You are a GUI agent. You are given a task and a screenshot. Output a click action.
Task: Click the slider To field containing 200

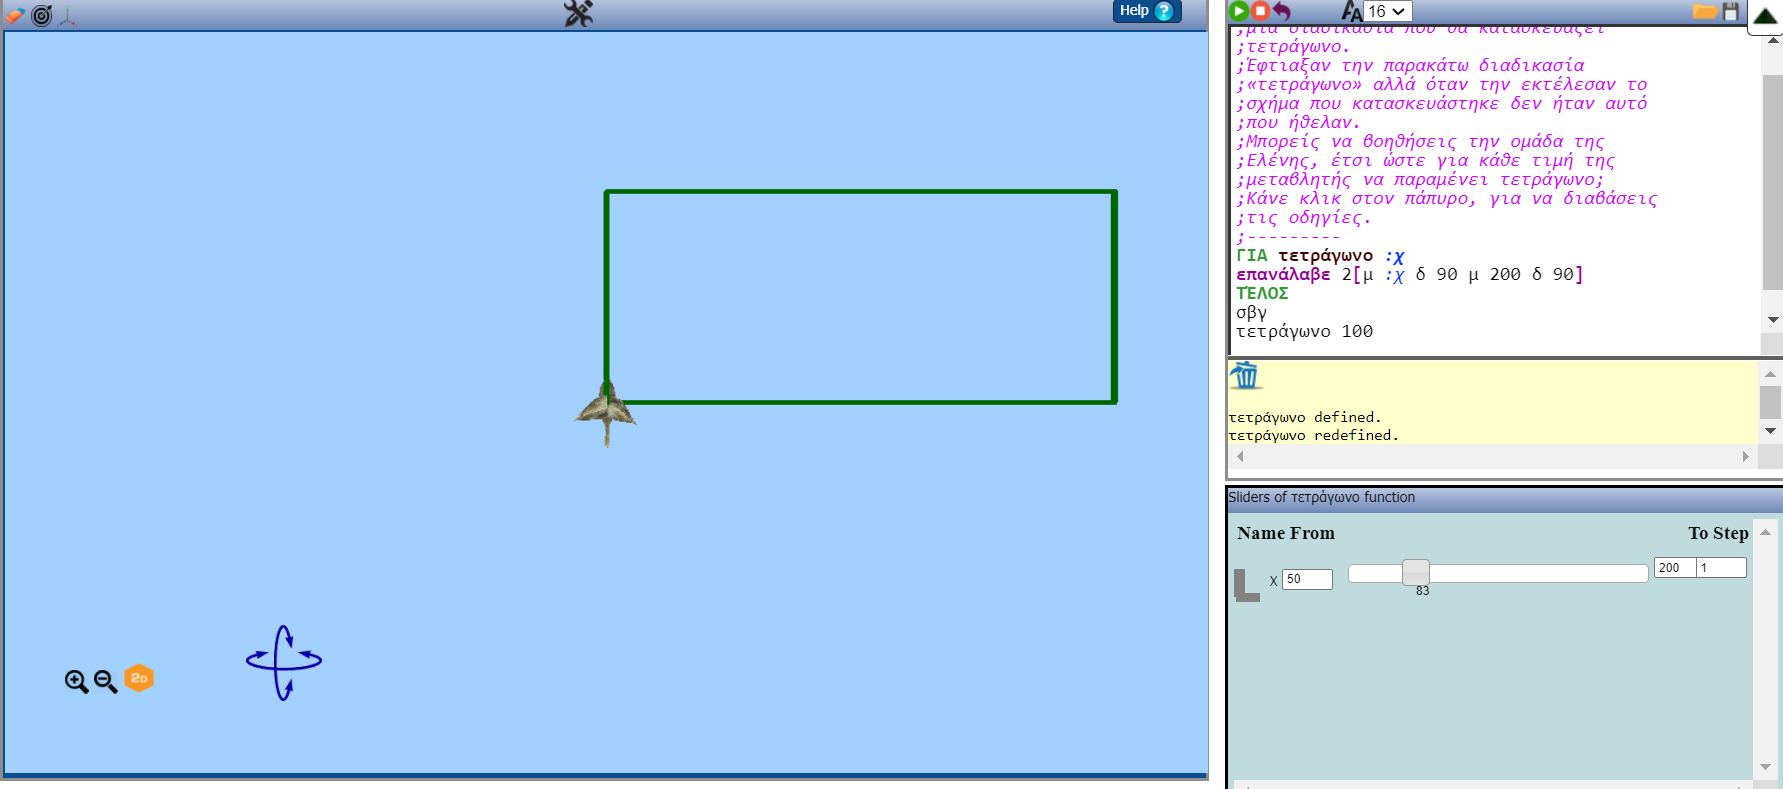click(x=1674, y=568)
